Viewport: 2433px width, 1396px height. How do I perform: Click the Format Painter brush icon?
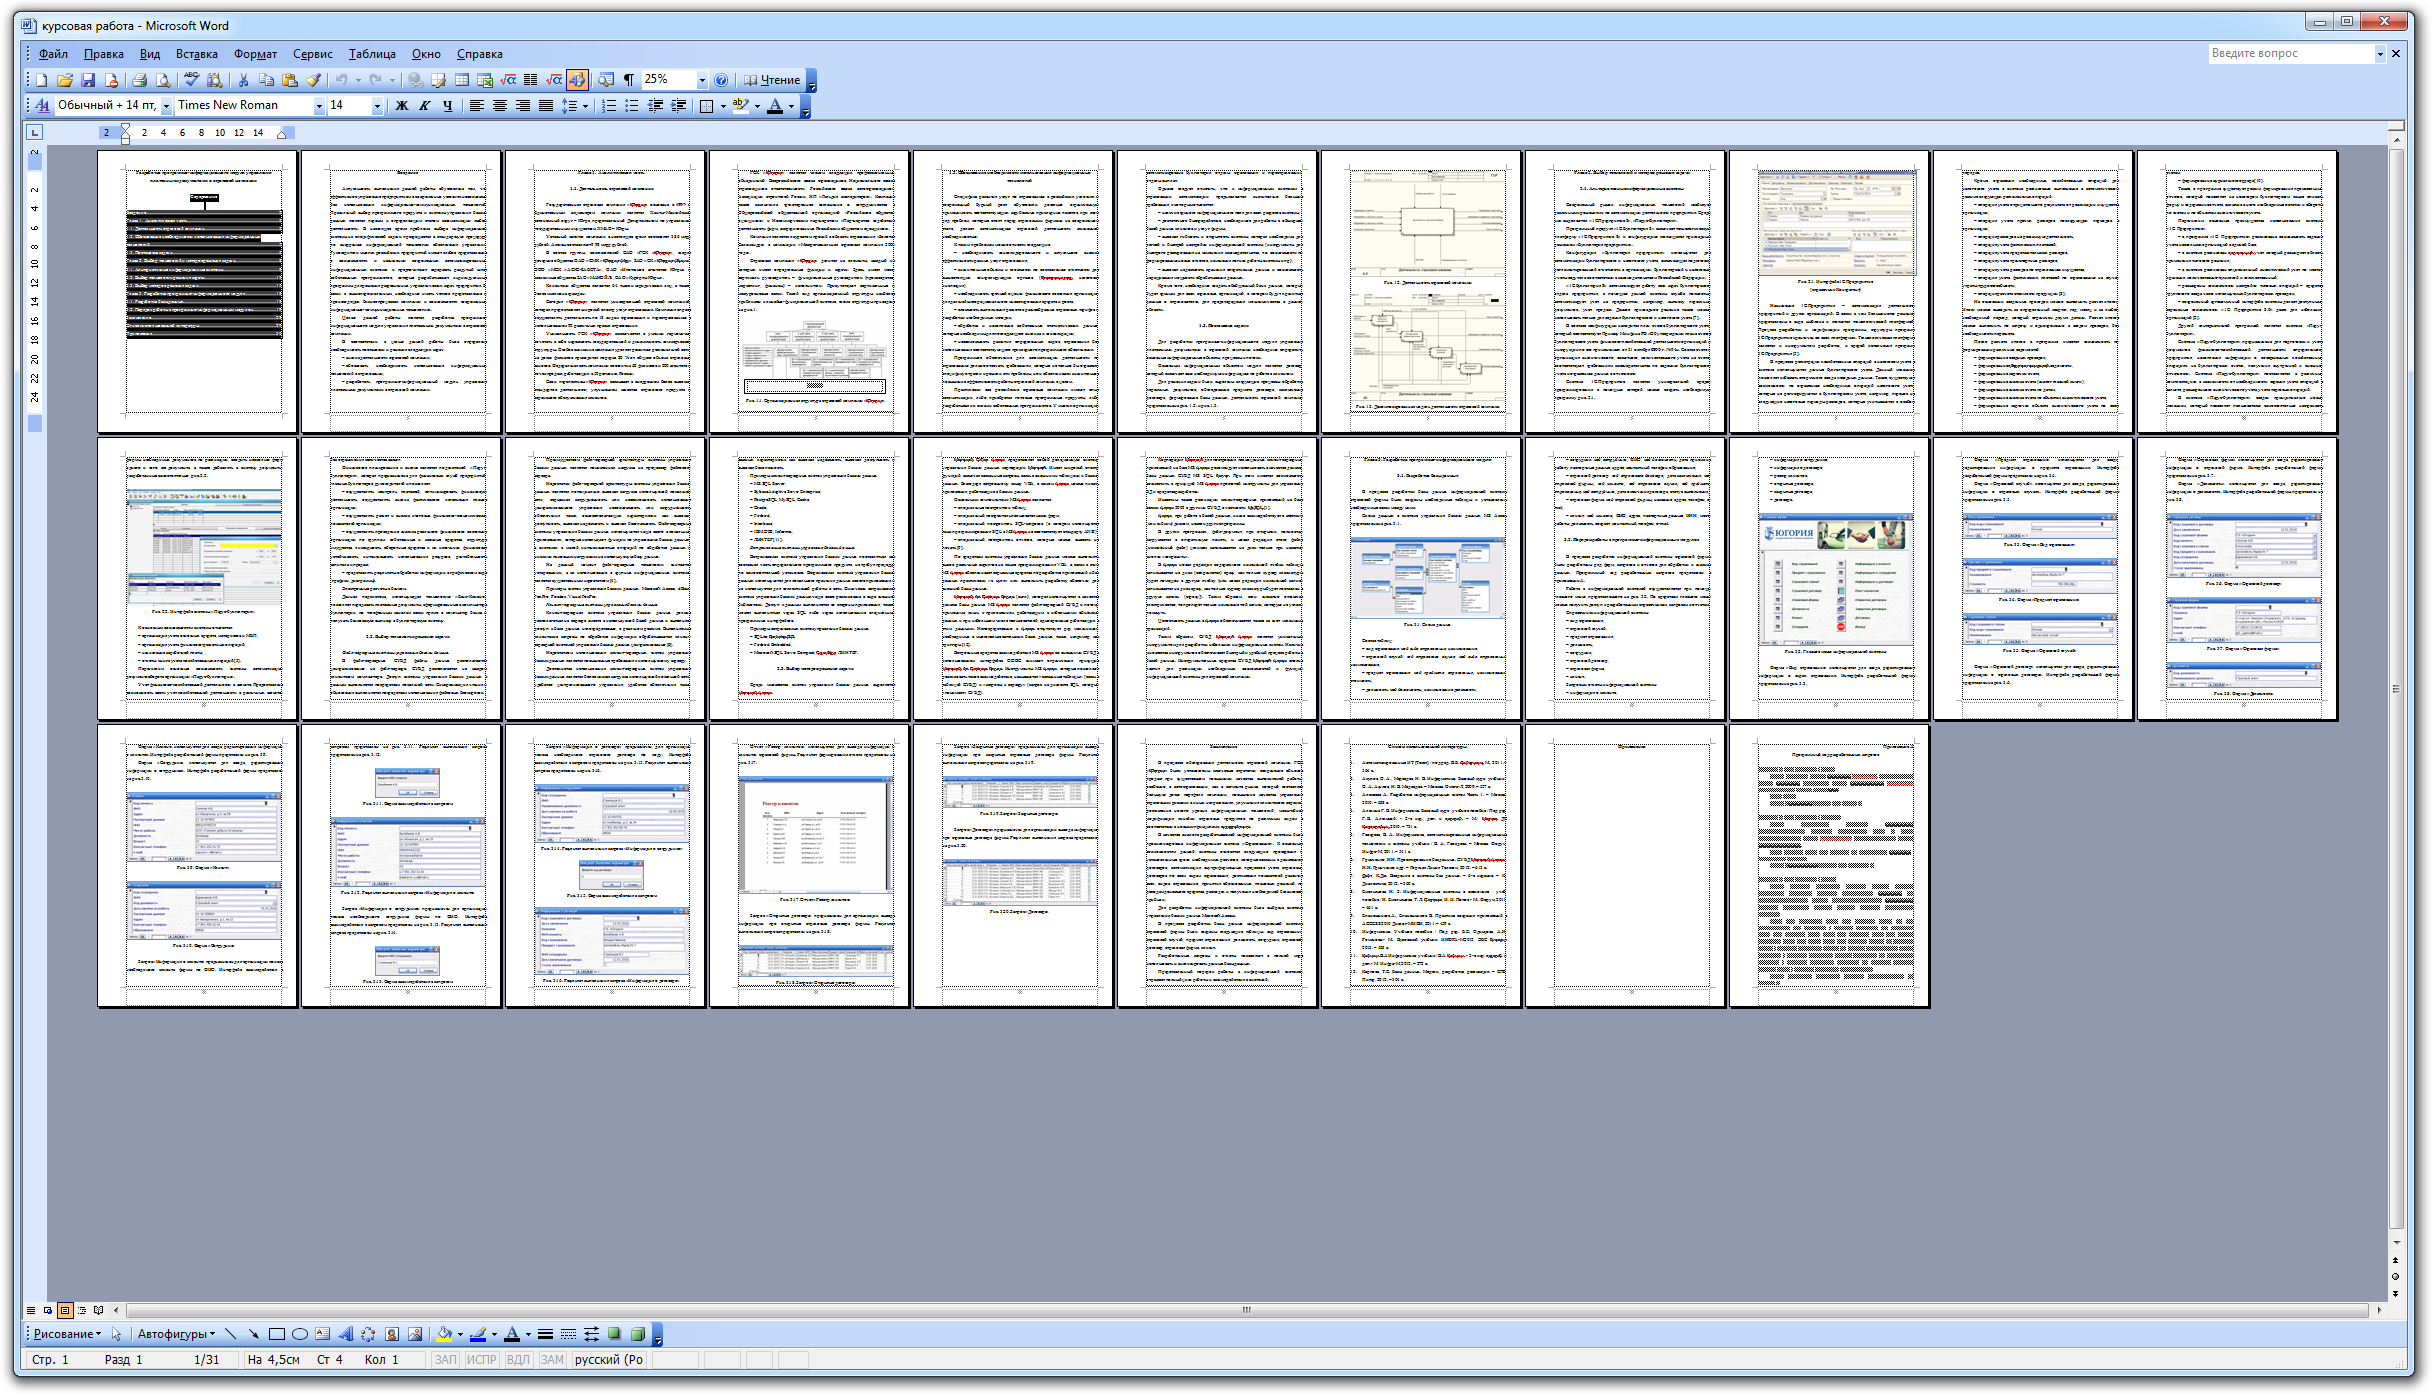tap(314, 80)
